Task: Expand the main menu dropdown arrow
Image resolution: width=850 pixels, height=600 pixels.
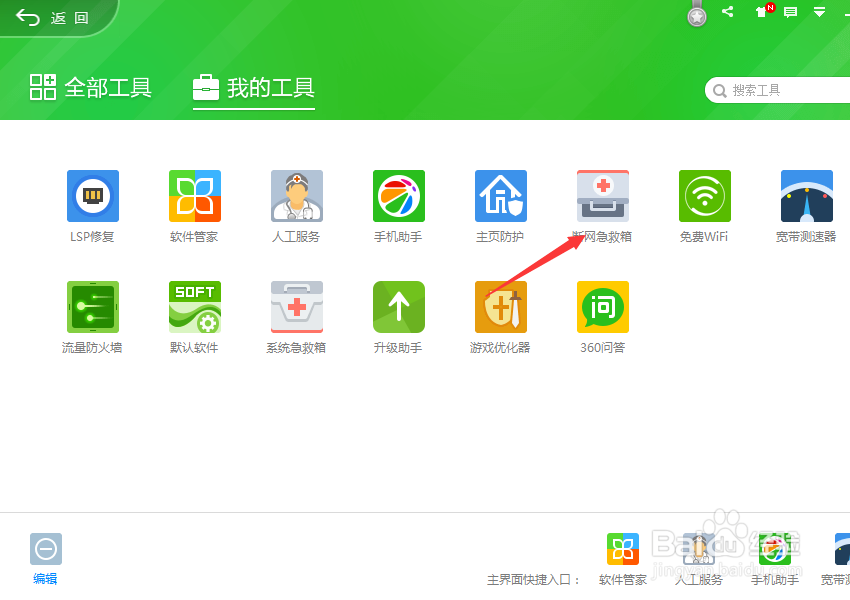Action: [819, 11]
